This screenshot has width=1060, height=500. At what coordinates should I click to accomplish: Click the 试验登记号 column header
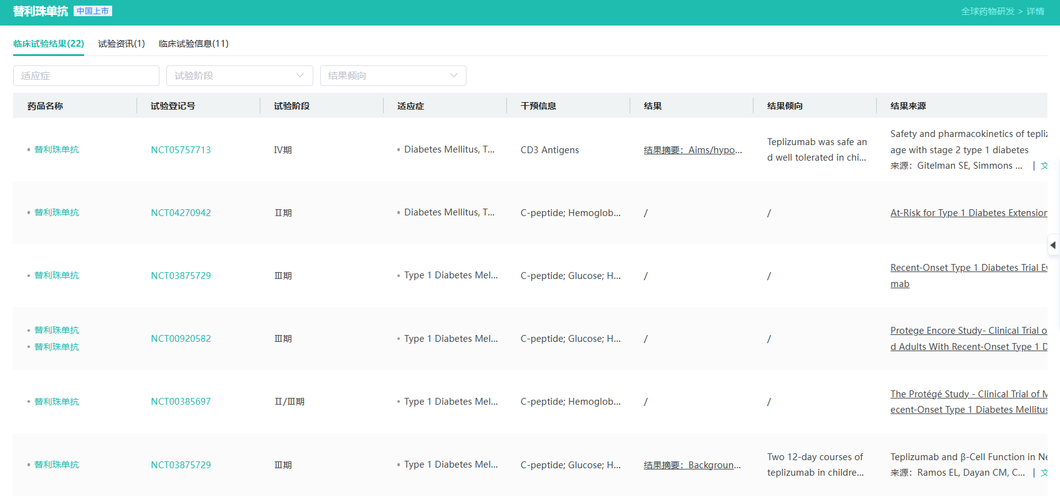click(x=173, y=106)
